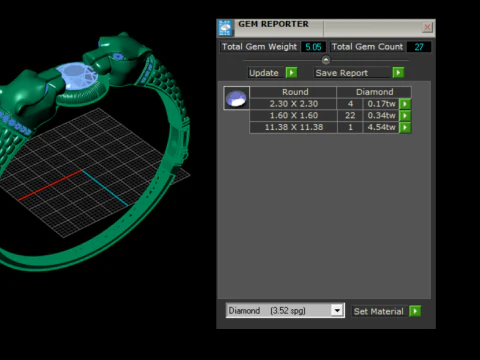The width and height of the screenshot is (480, 360).
Task: Click the Total Gem Weight label
Action: 259,47
